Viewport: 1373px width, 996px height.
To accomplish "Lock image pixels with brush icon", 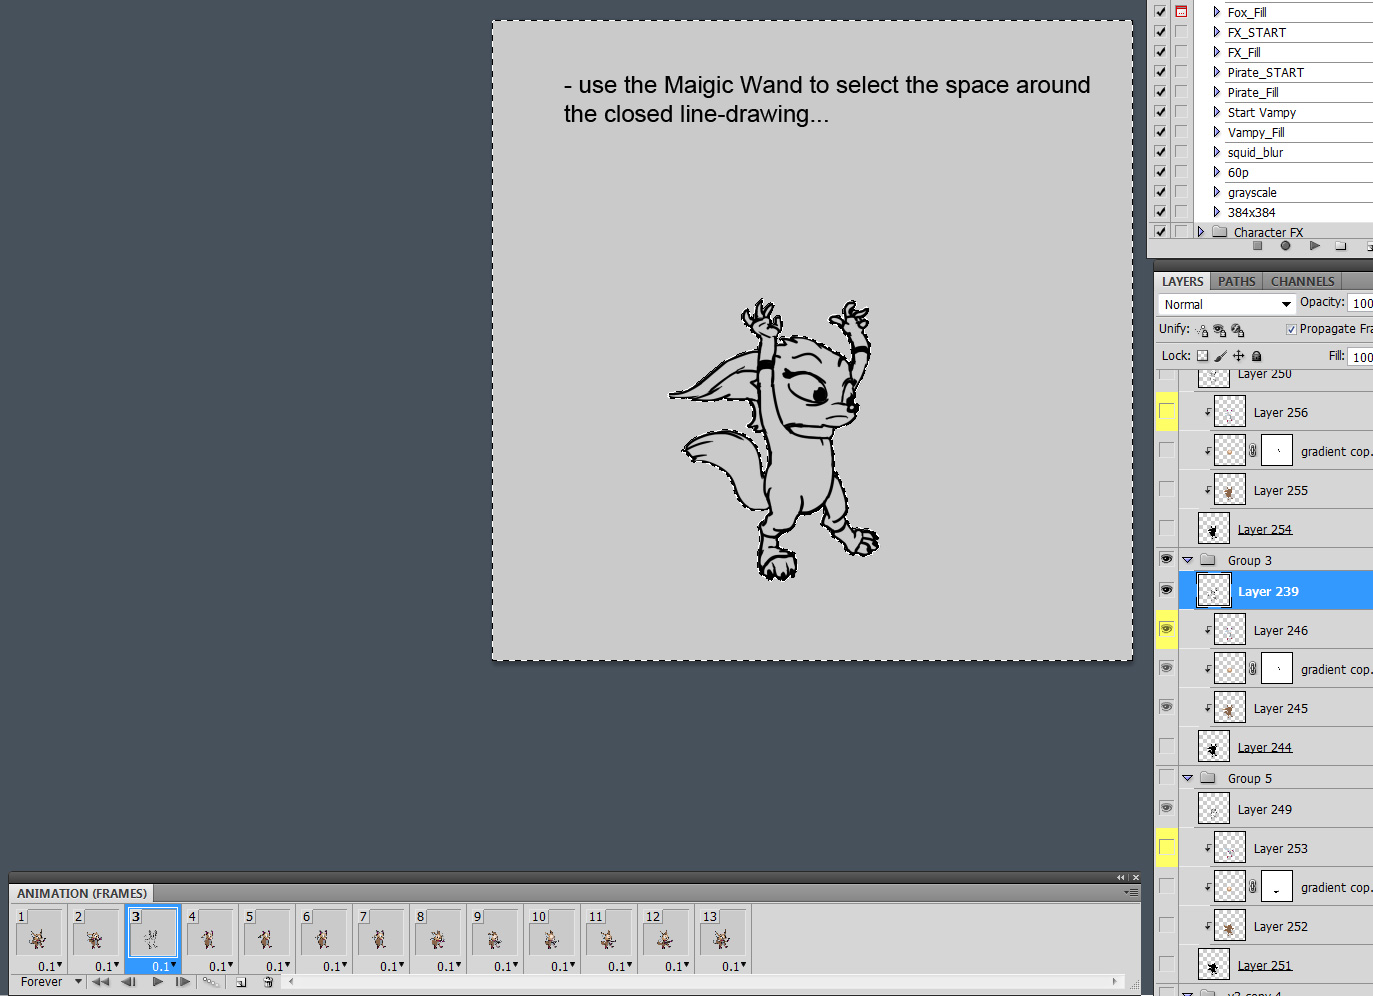I will click(x=1220, y=356).
